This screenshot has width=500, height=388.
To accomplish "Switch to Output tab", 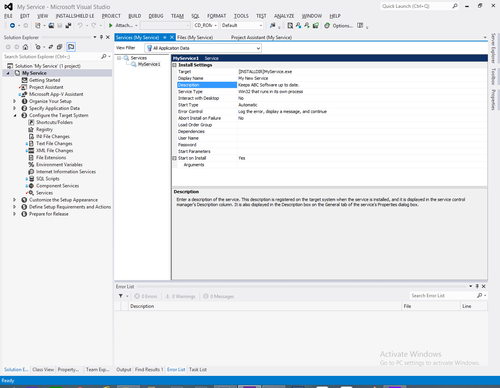I will (124, 369).
